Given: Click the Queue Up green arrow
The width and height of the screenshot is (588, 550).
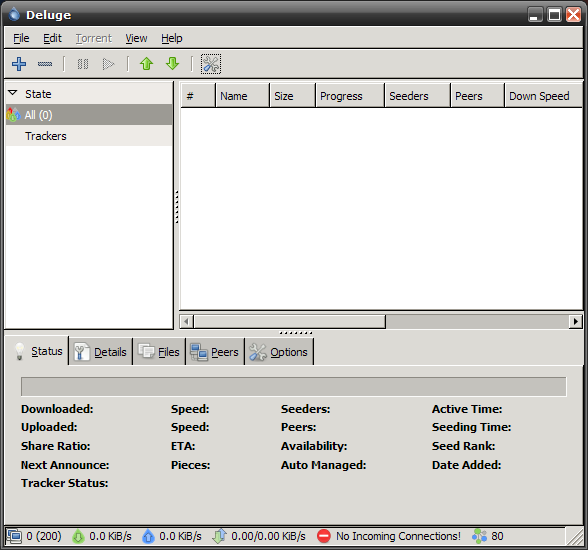Looking at the screenshot, I should (x=146, y=64).
